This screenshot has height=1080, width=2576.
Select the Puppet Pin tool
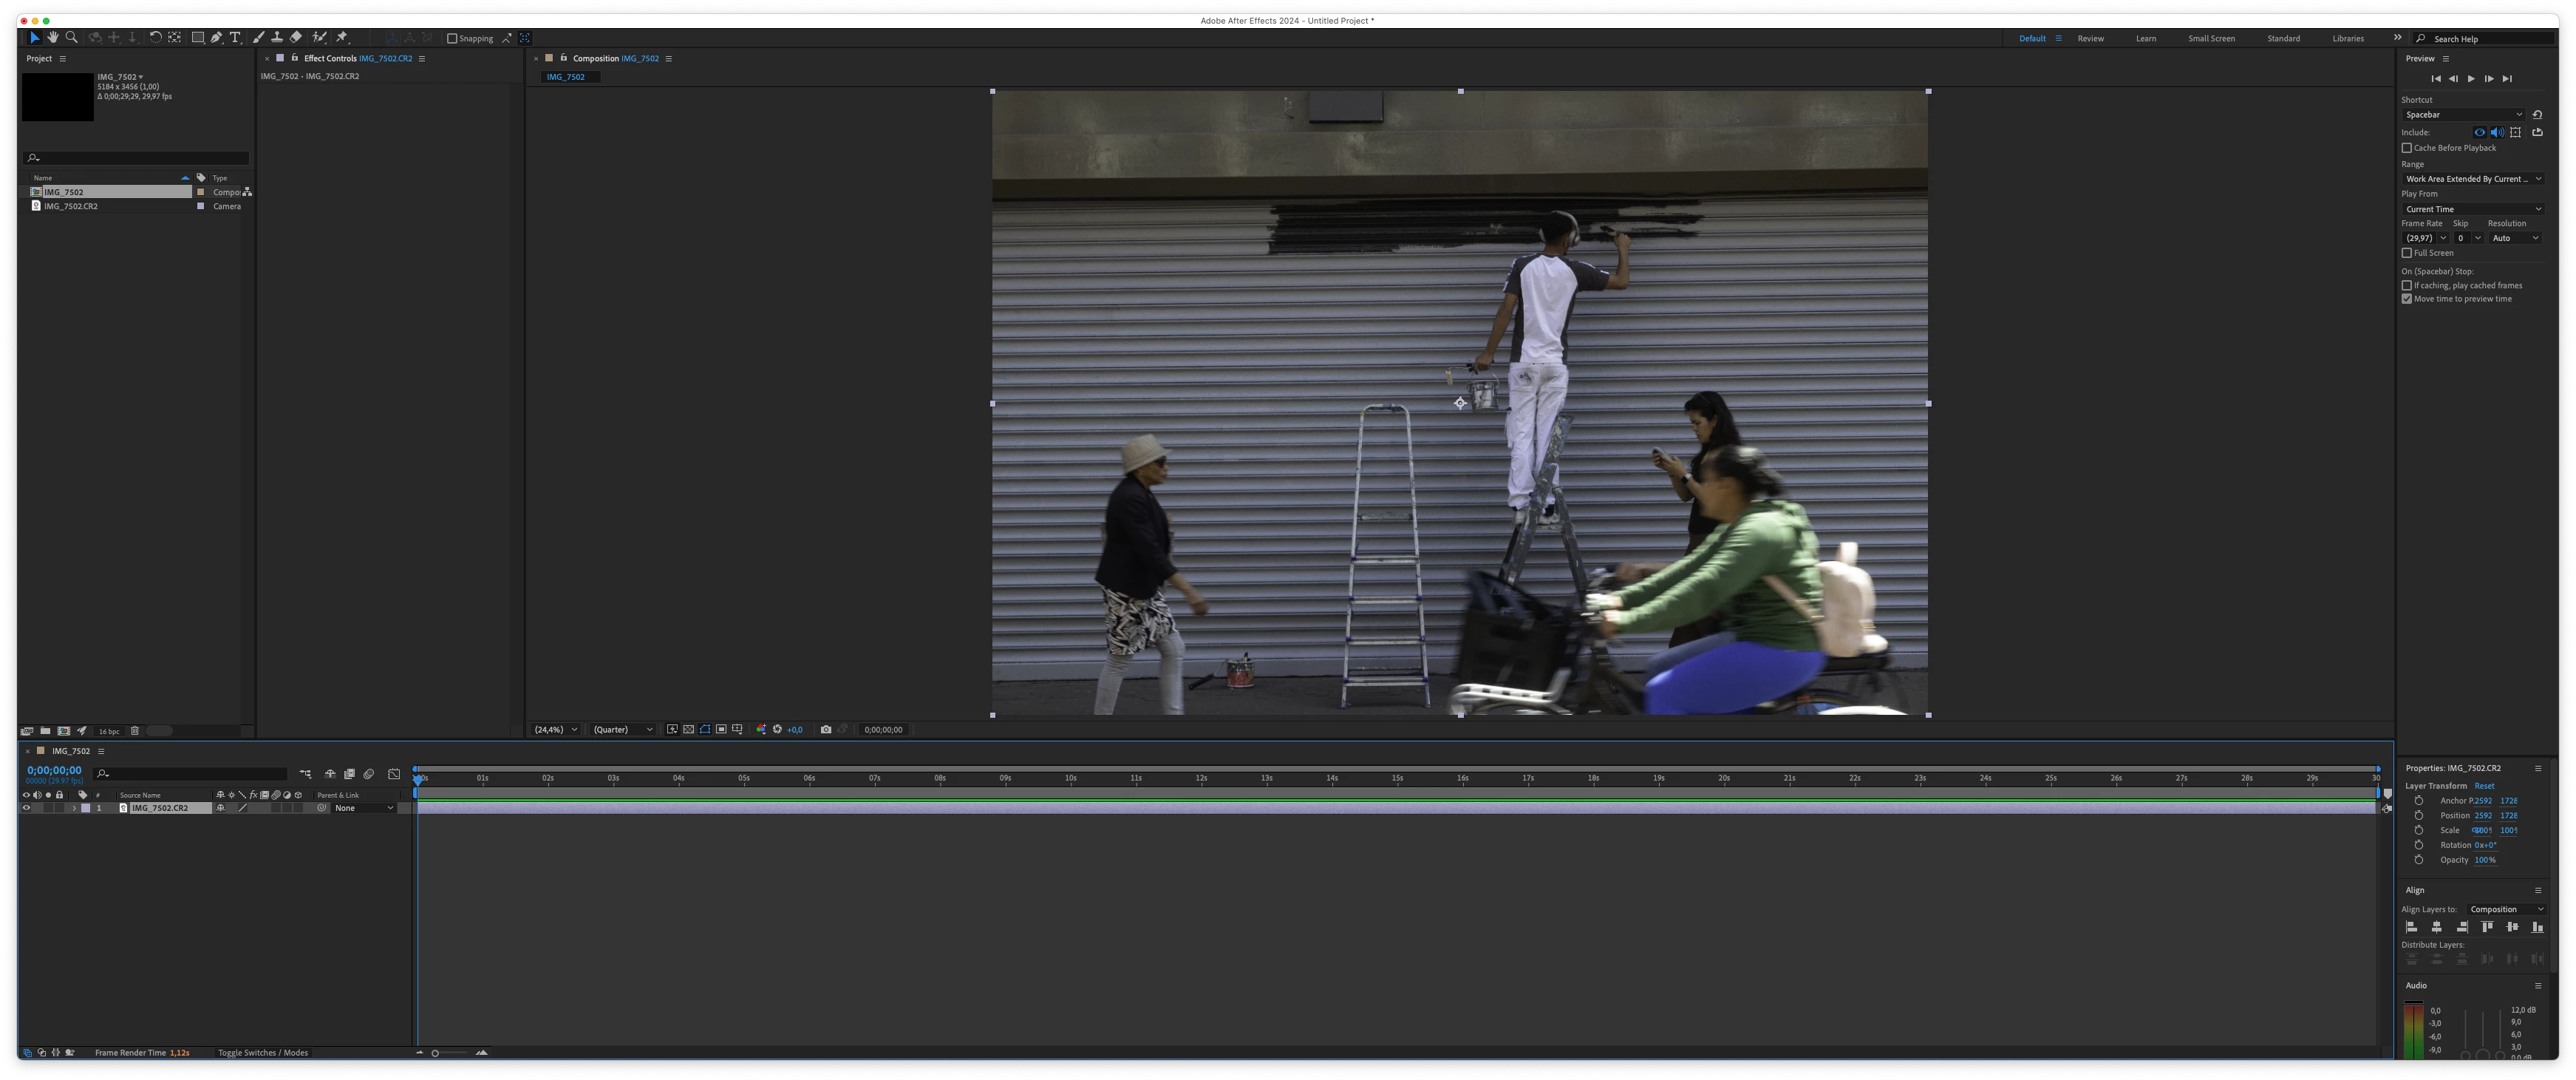coord(342,38)
